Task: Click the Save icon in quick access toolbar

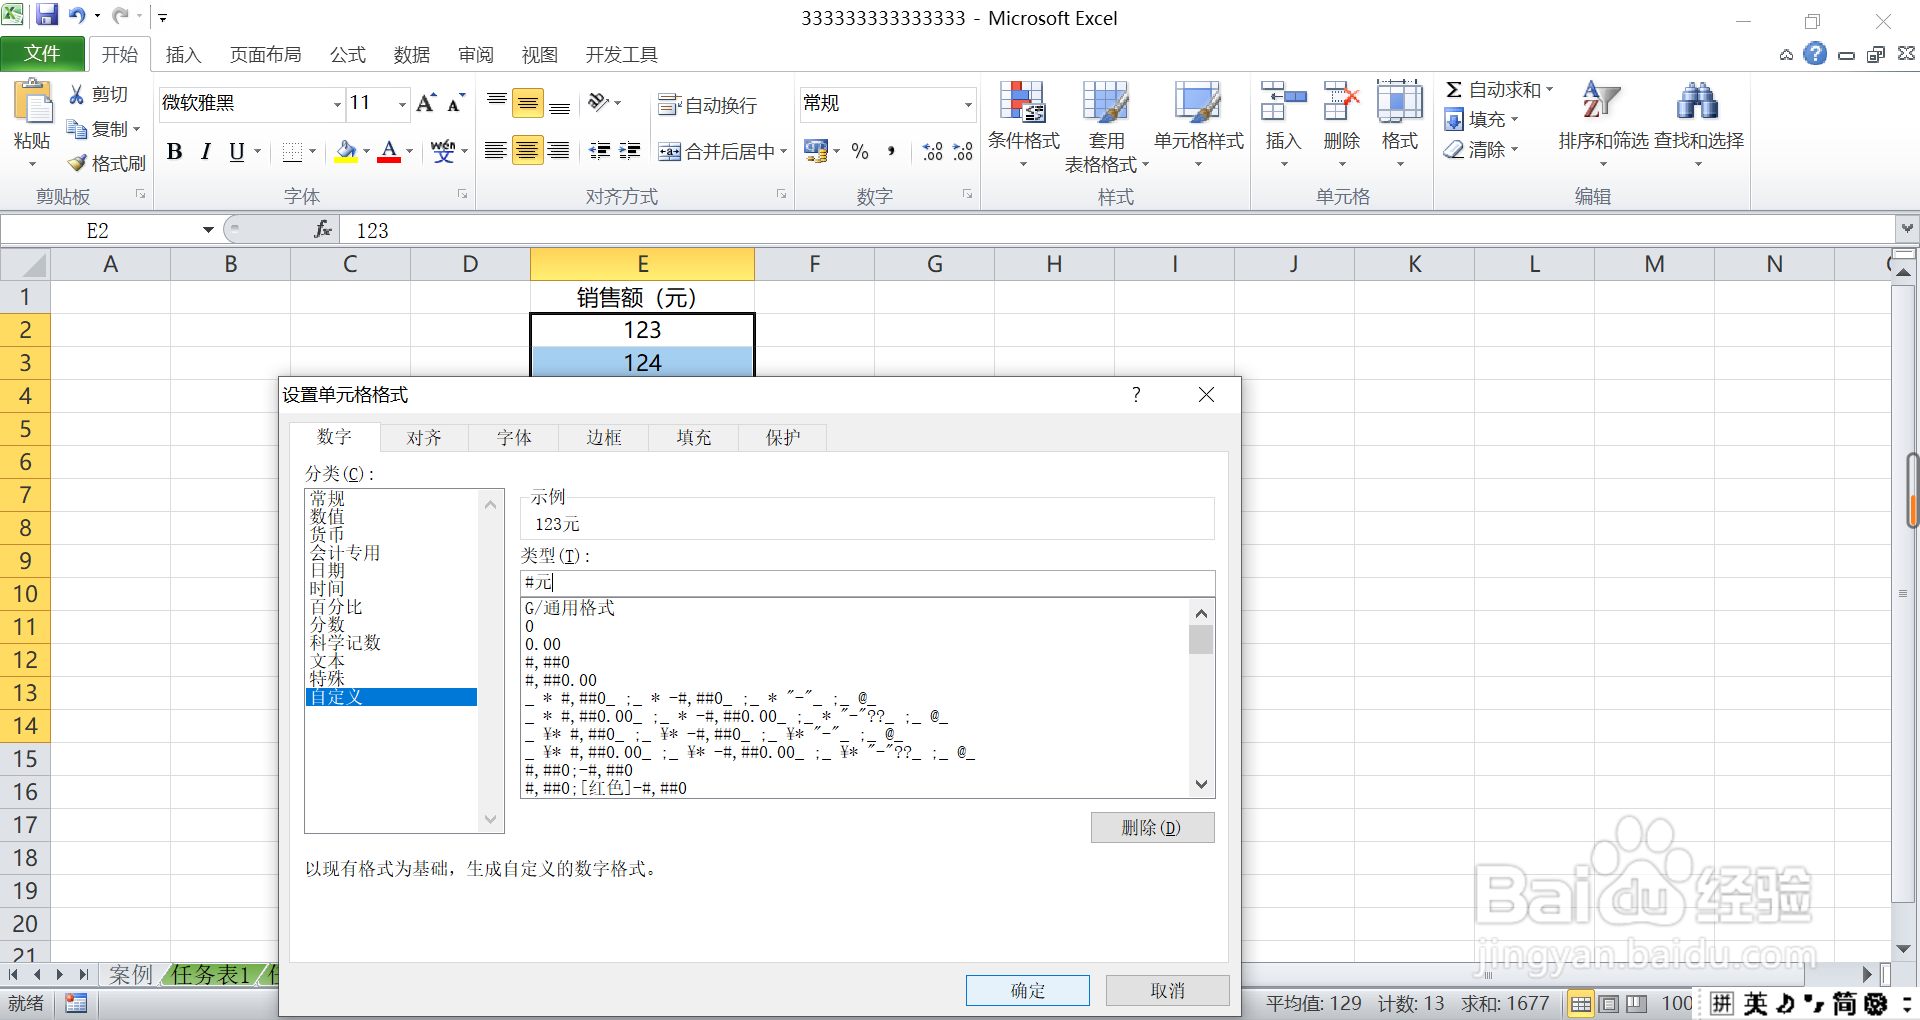Action: click(x=47, y=16)
